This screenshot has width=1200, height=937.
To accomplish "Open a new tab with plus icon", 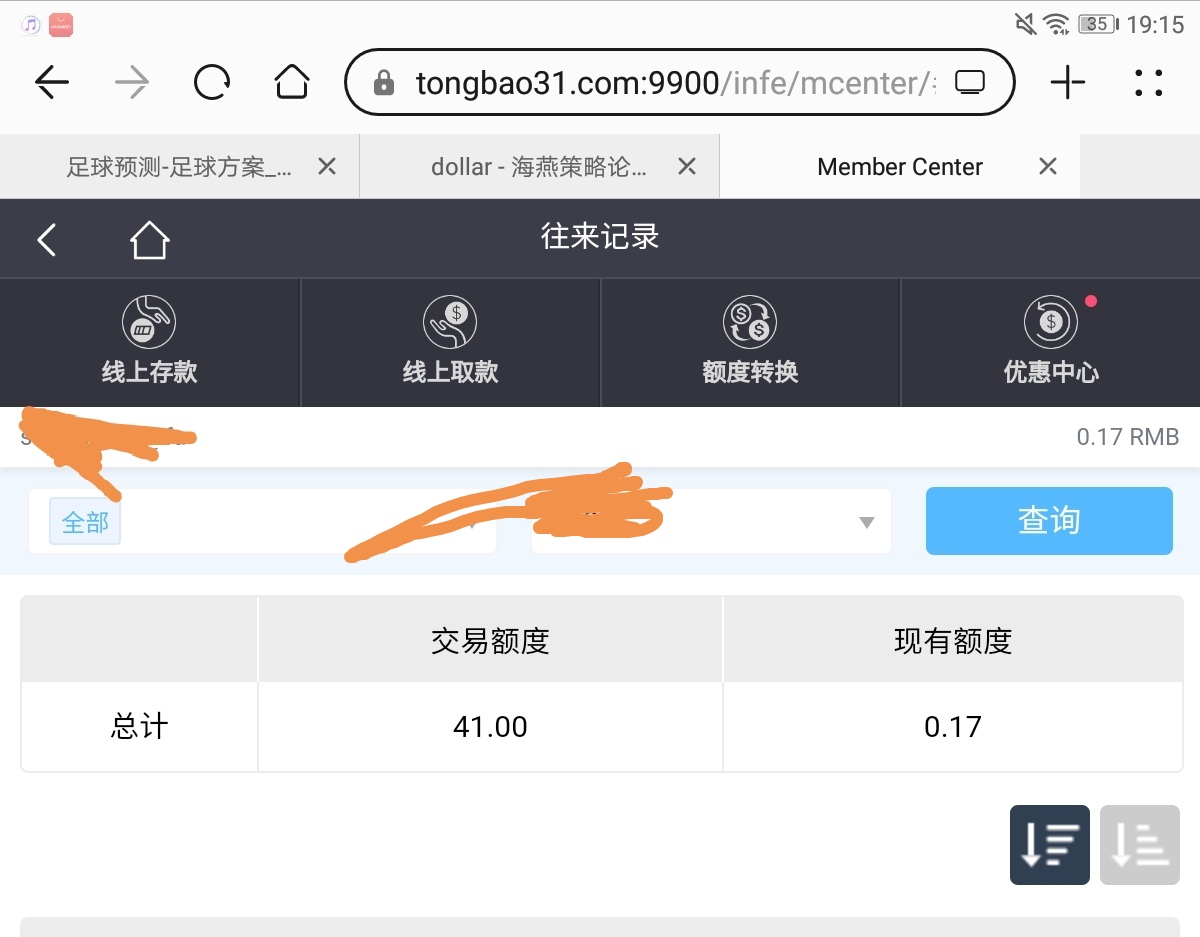I will tap(1067, 83).
